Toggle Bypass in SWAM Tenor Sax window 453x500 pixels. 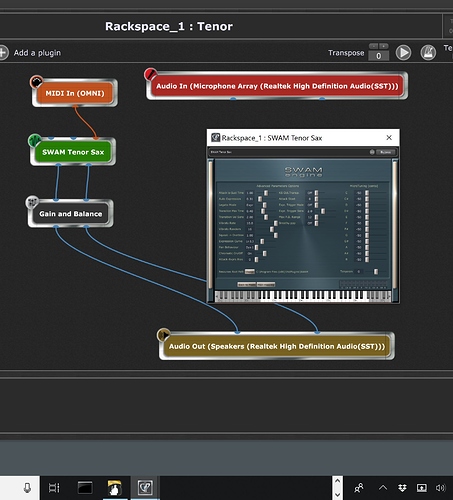coord(386,152)
